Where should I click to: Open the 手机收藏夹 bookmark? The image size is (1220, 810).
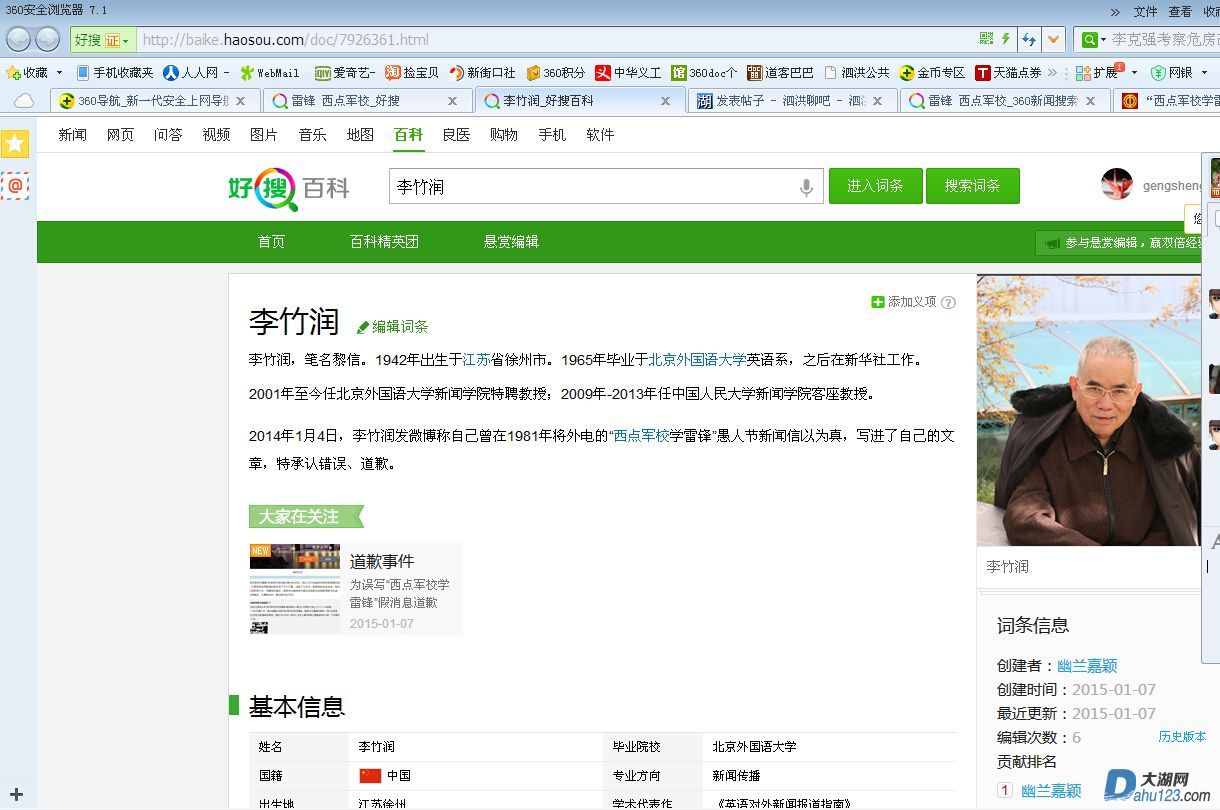[x=115, y=72]
